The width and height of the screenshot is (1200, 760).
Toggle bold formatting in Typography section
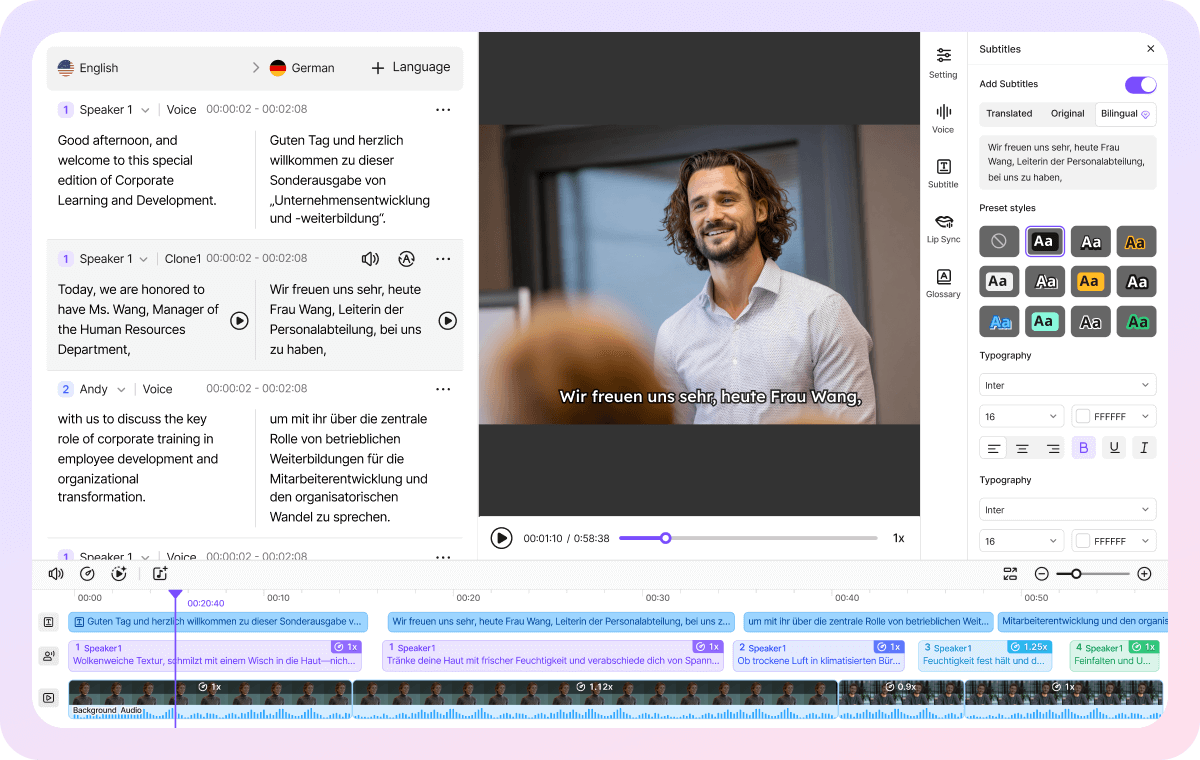pos(1083,447)
